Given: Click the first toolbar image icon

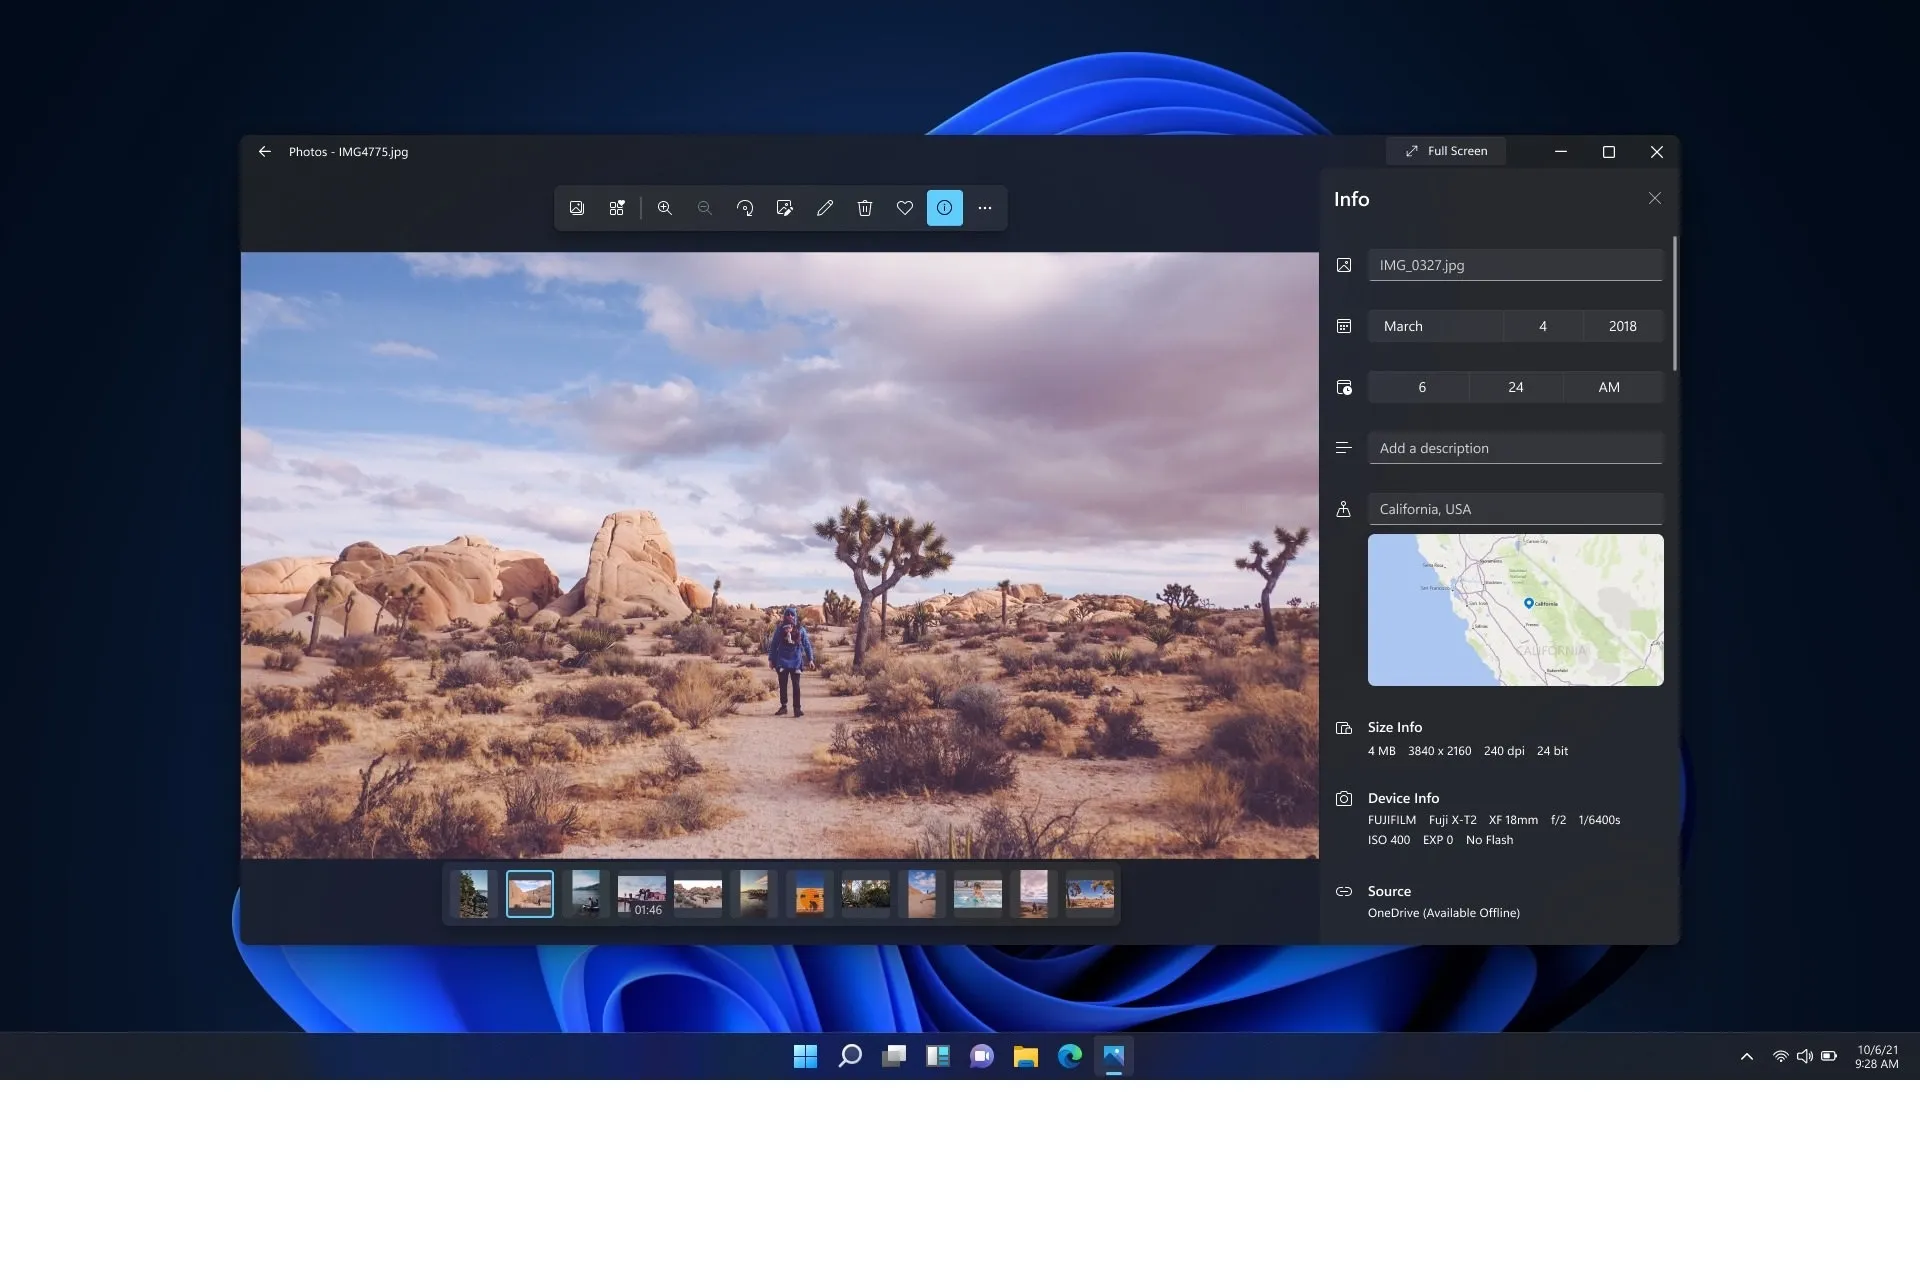Looking at the screenshot, I should coord(577,208).
